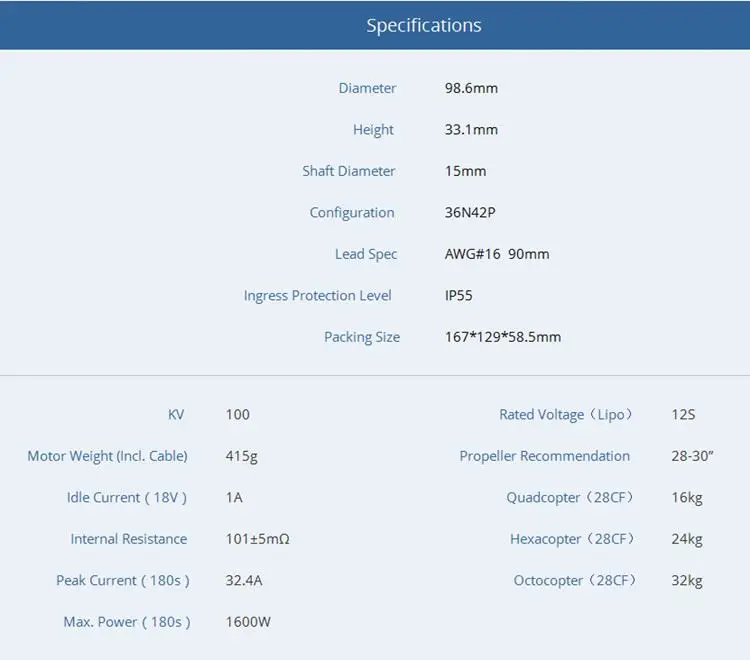The height and width of the screenshot is (660, 750).
Task: Select the Rated Voltage value 12S
Action: [x=684, y=414]
